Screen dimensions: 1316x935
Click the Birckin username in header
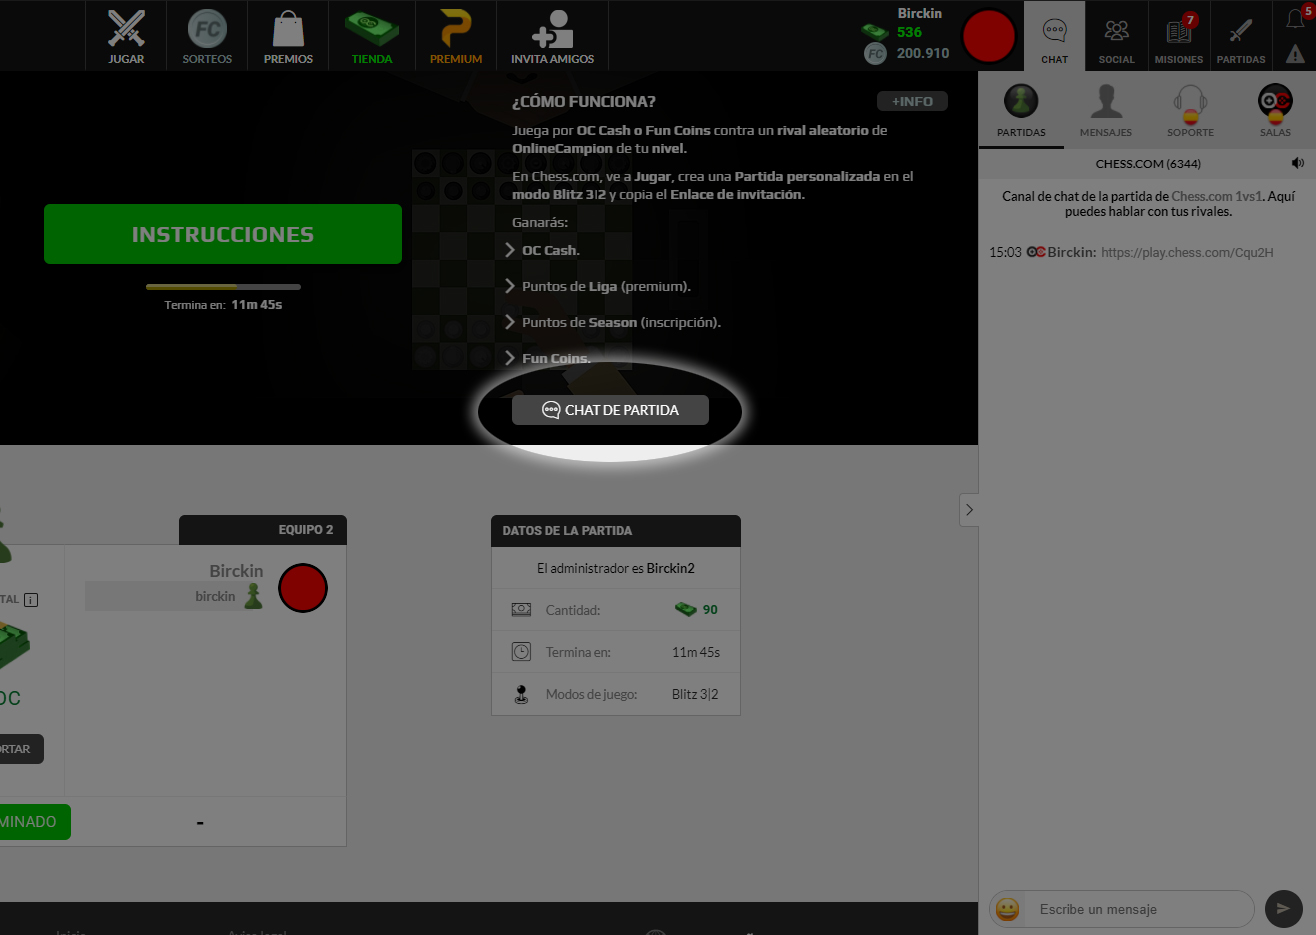(x=920, y=13)
